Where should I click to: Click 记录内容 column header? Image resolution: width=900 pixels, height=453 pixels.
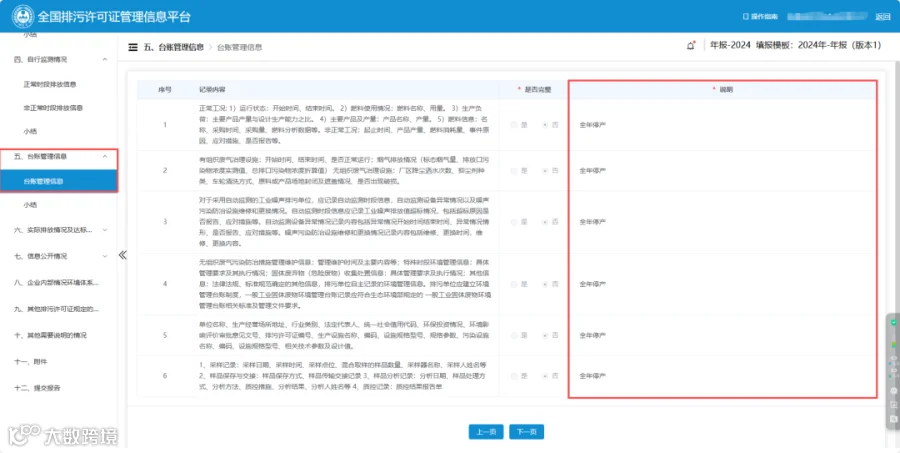(x=212, y=90)
